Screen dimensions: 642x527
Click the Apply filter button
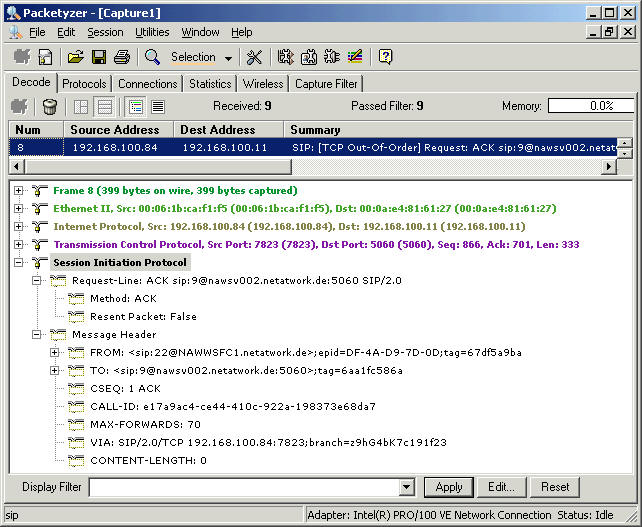pyautogui.click(x=449, y=487)
